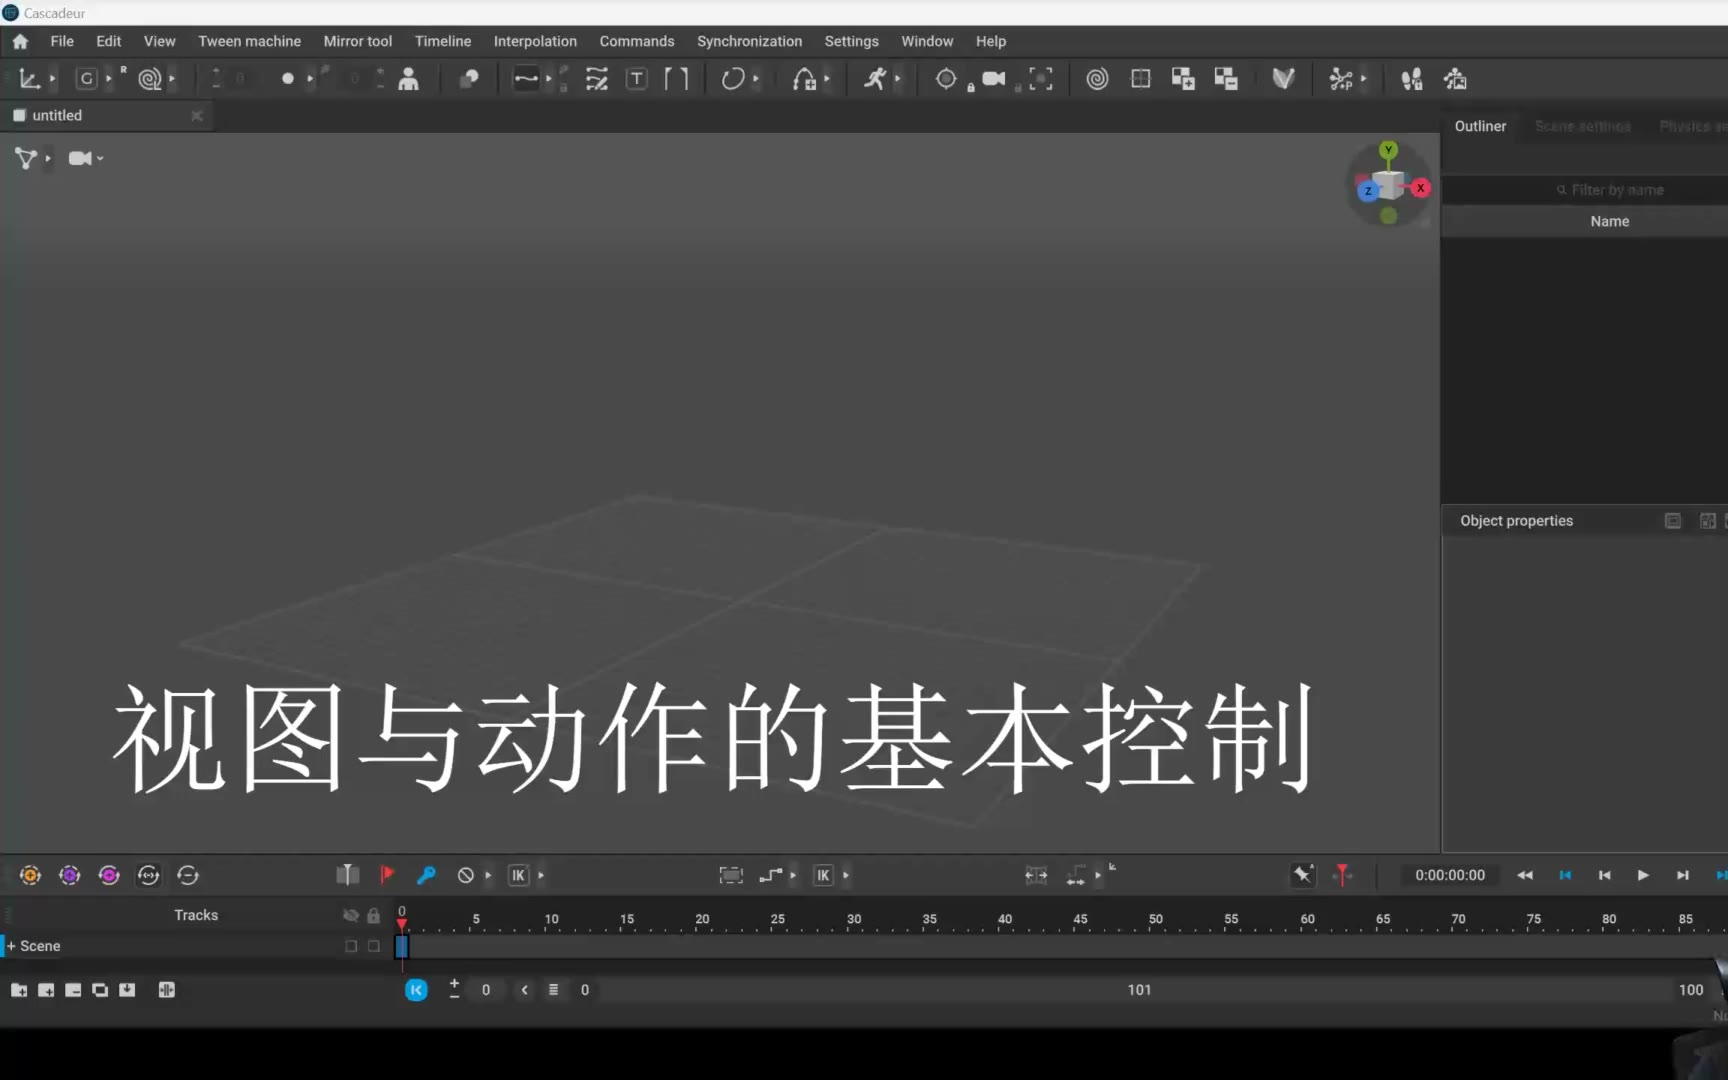Click the brackets interval icon
Viewport: 1728px width, 1080px height.
(x=677, y=79)
